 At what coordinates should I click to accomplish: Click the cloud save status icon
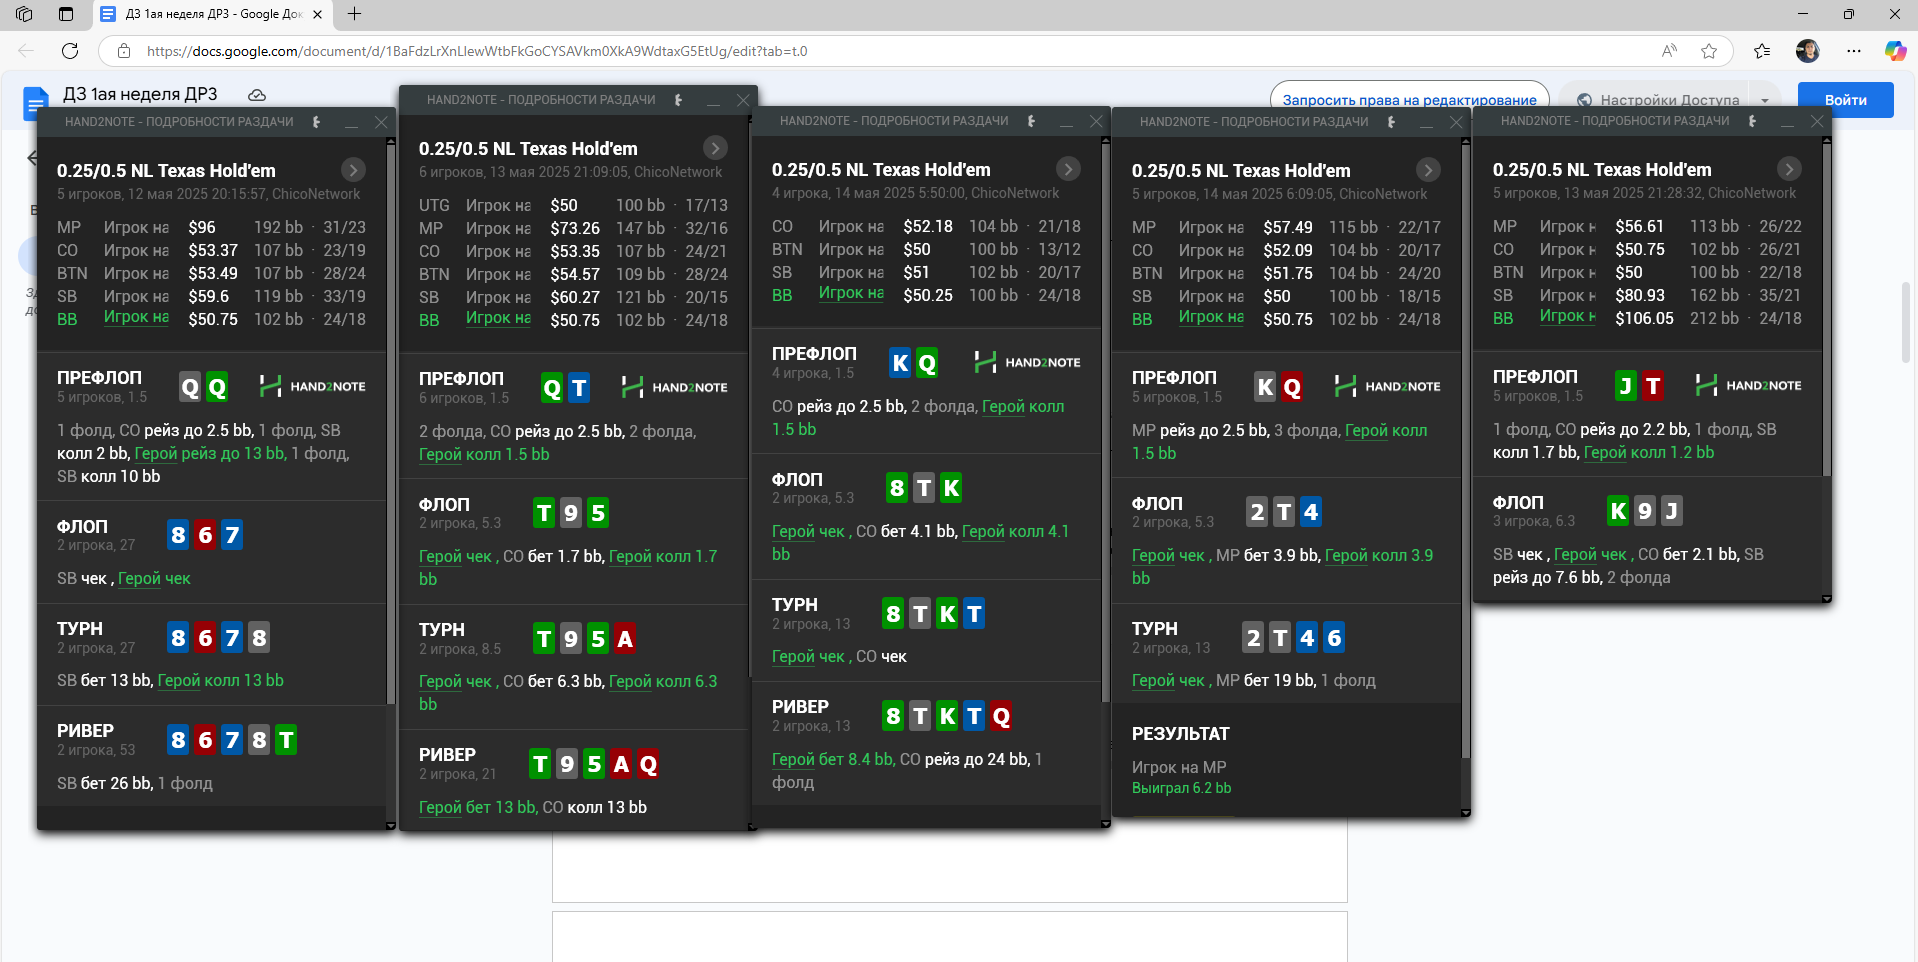[257, 95]
